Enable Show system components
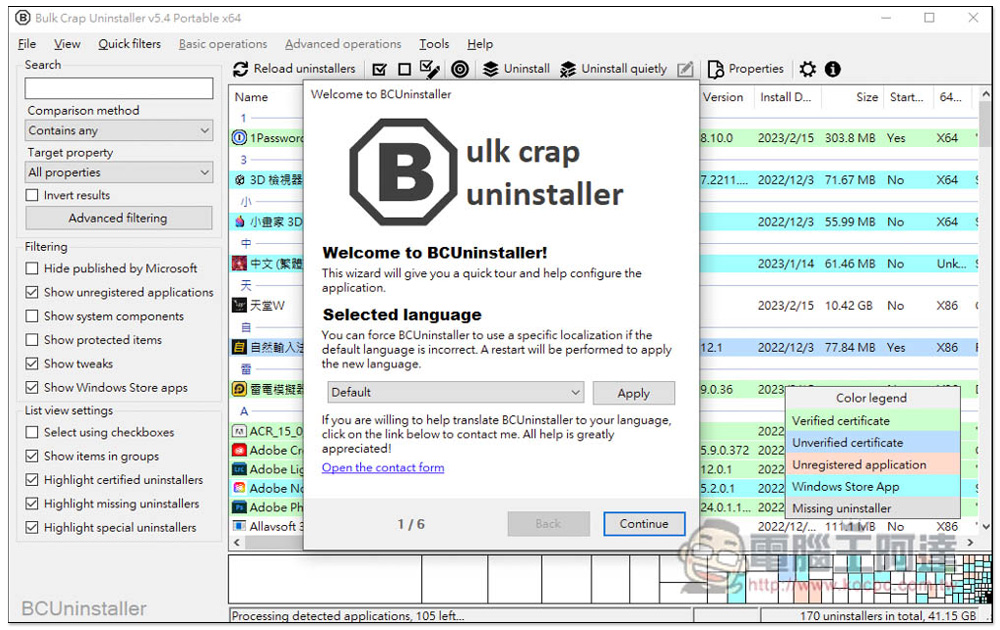The height and width of the screenshot is (630, 1000). pos(32,316)
